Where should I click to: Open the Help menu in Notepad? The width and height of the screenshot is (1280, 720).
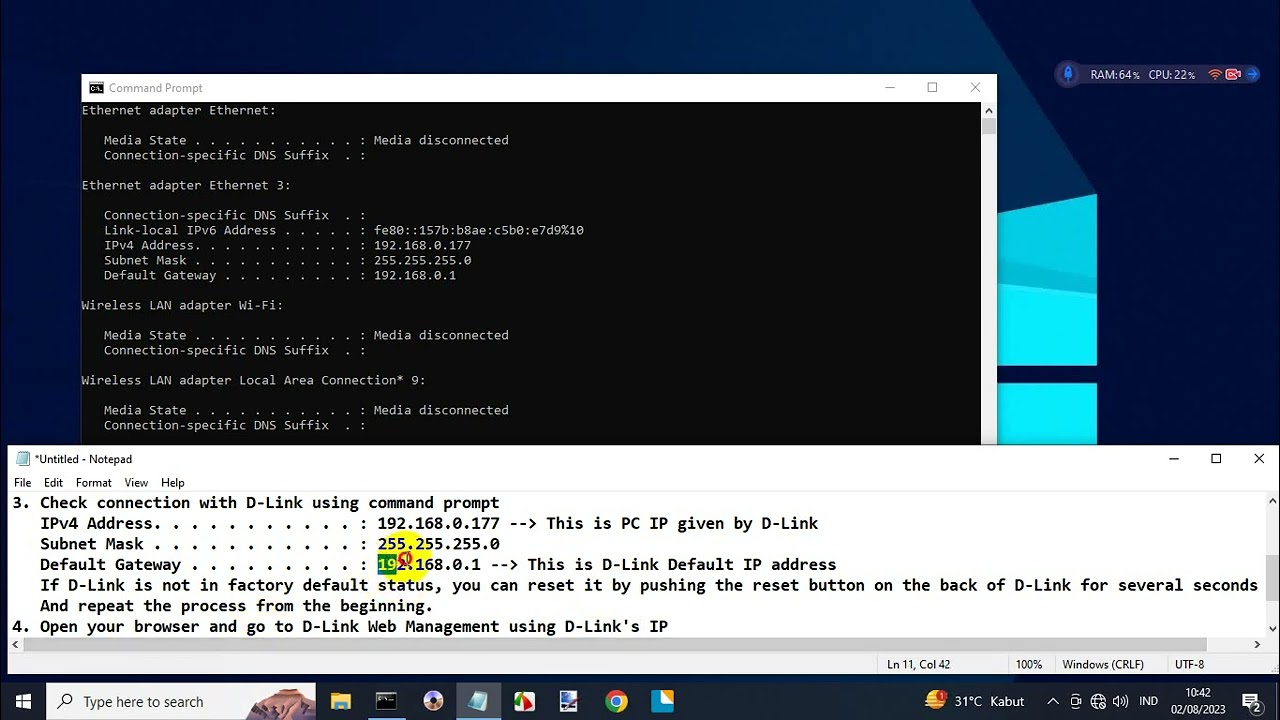pos(173,483)
